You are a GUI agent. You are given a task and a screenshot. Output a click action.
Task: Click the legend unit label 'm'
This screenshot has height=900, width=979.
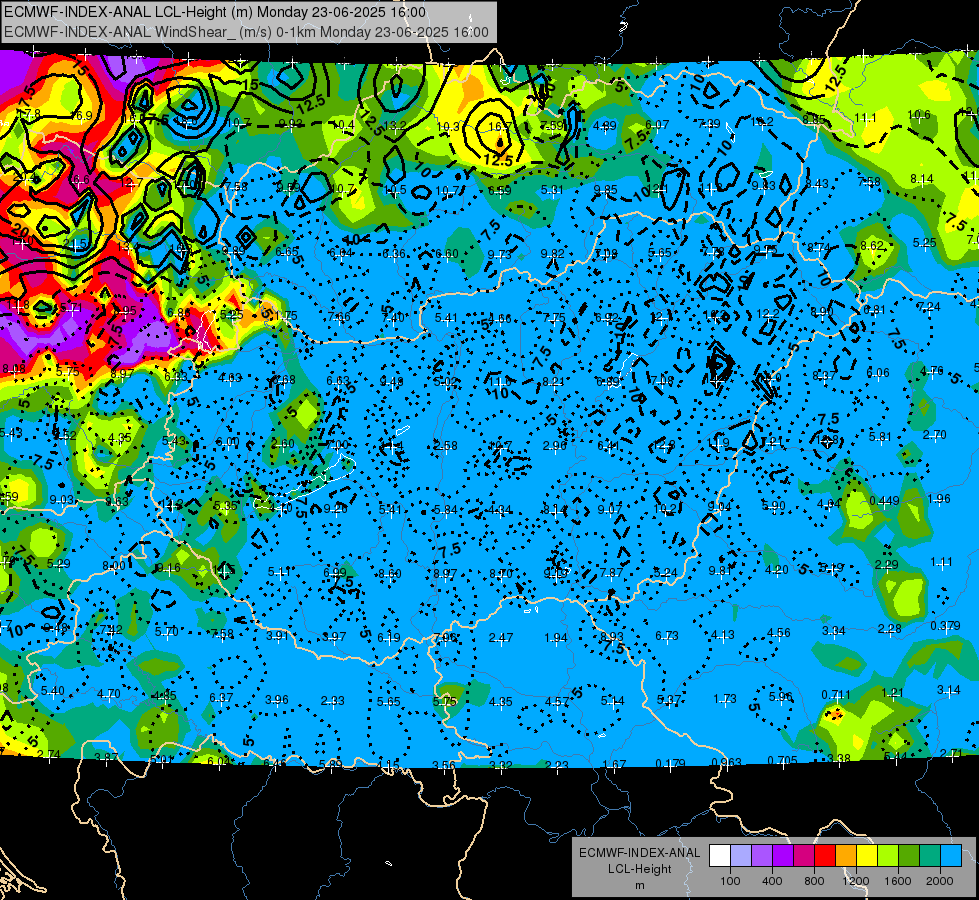pyautogui.click(x=639, y=885)
